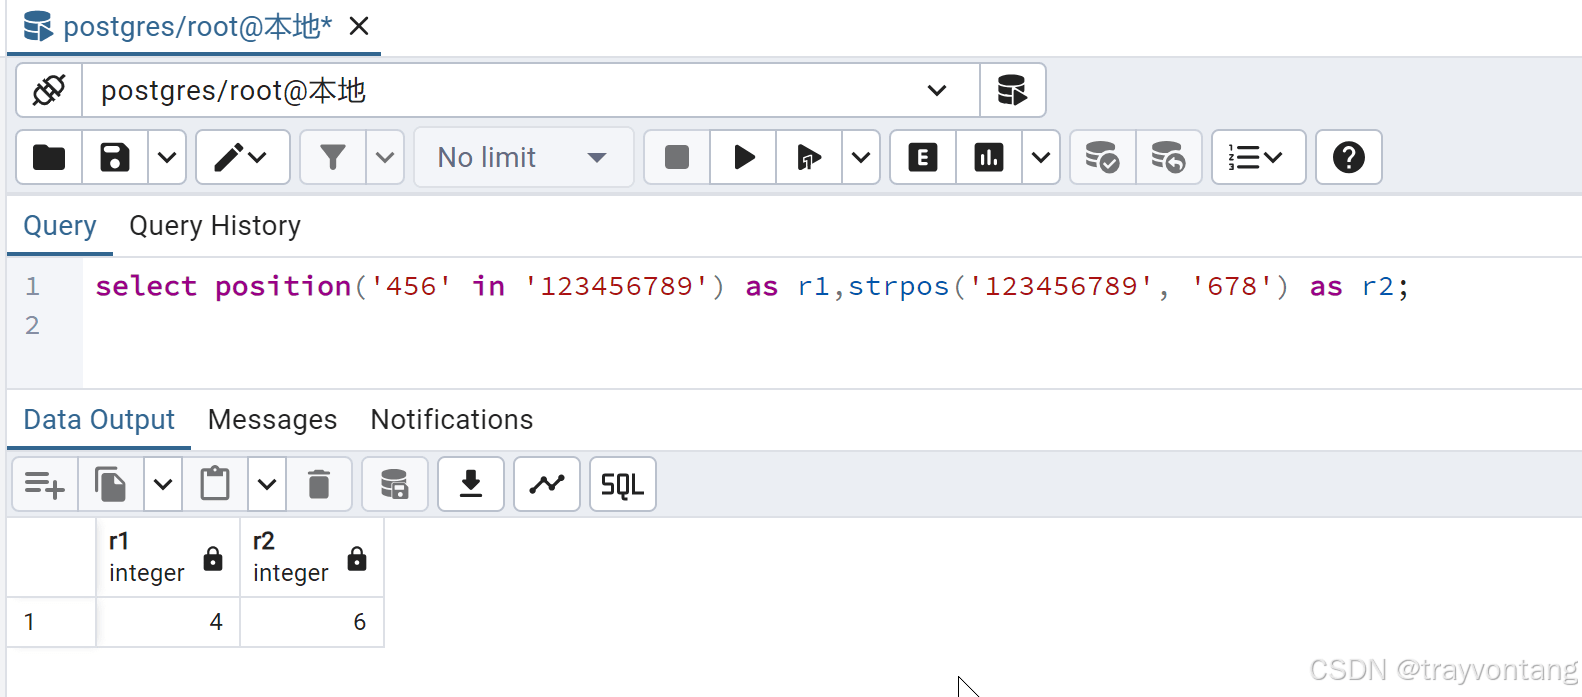Screen dimensions: 1582x697
Task: Click the r1 column lock icon
Action: [x=213, y=558]
